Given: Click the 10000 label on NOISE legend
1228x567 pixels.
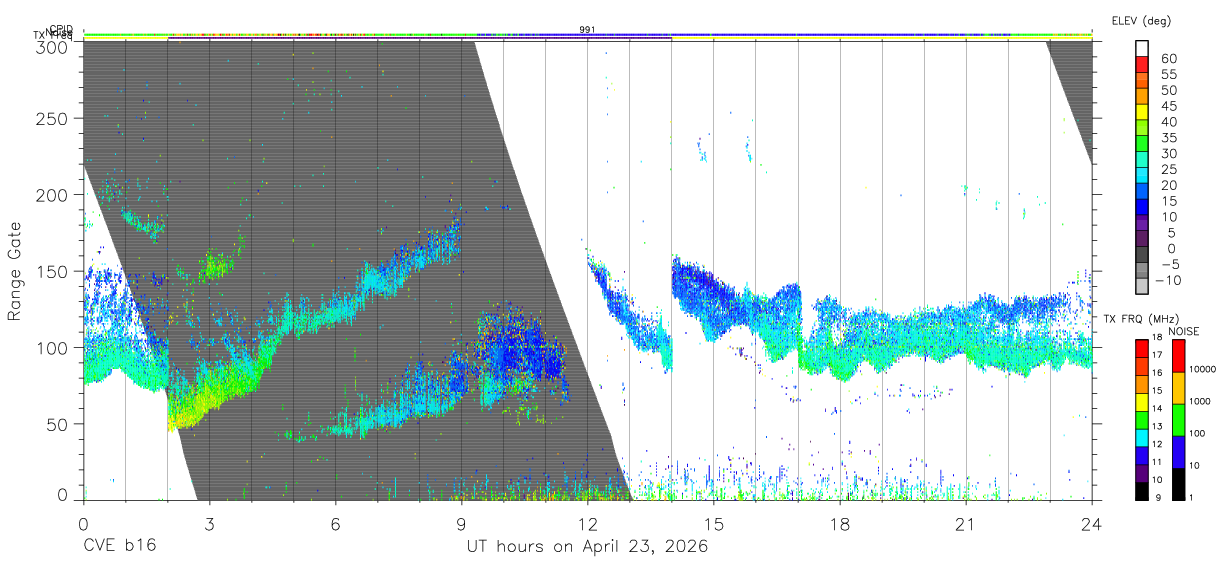Looking at the screenshot, I should [1203, 369].
